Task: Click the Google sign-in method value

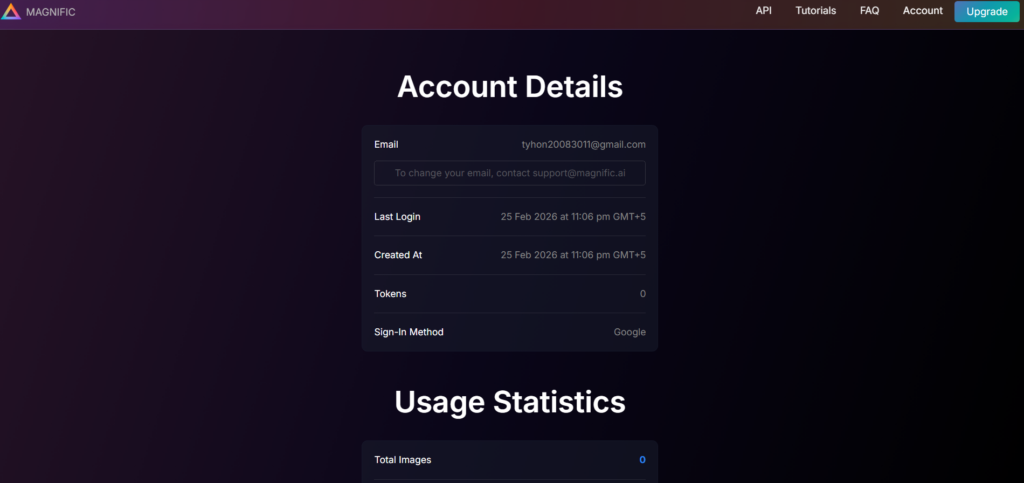Action: pyautogui.click(x=629, y=332)
